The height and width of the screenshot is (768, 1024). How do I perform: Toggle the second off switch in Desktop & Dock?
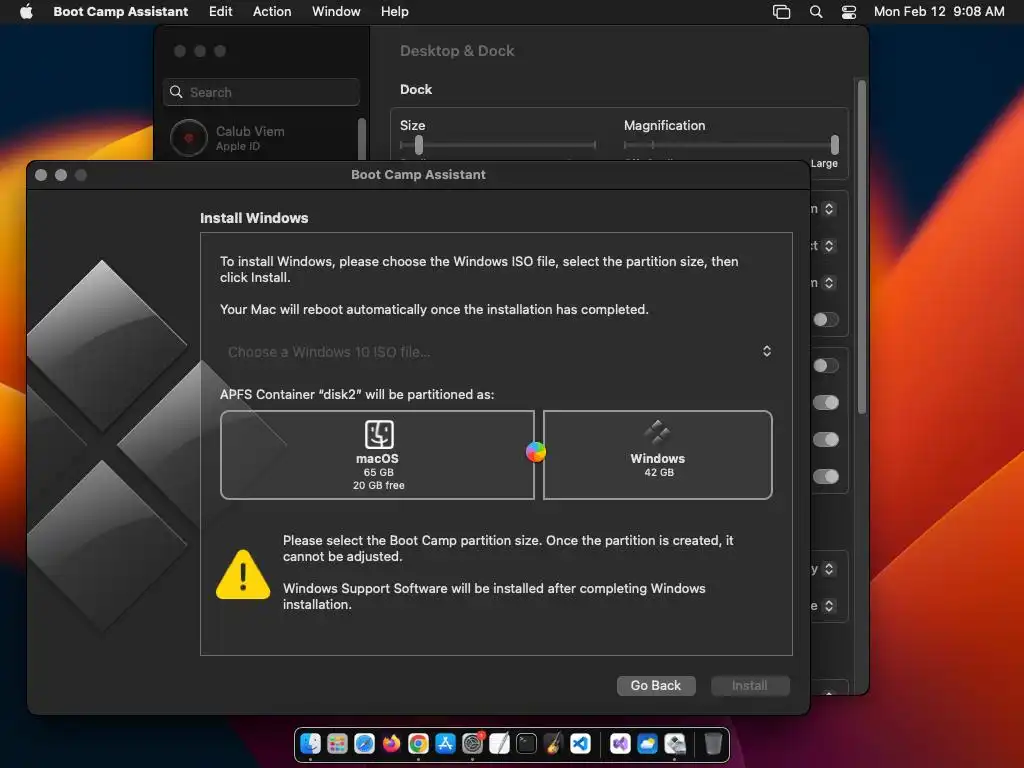(825, 365)
